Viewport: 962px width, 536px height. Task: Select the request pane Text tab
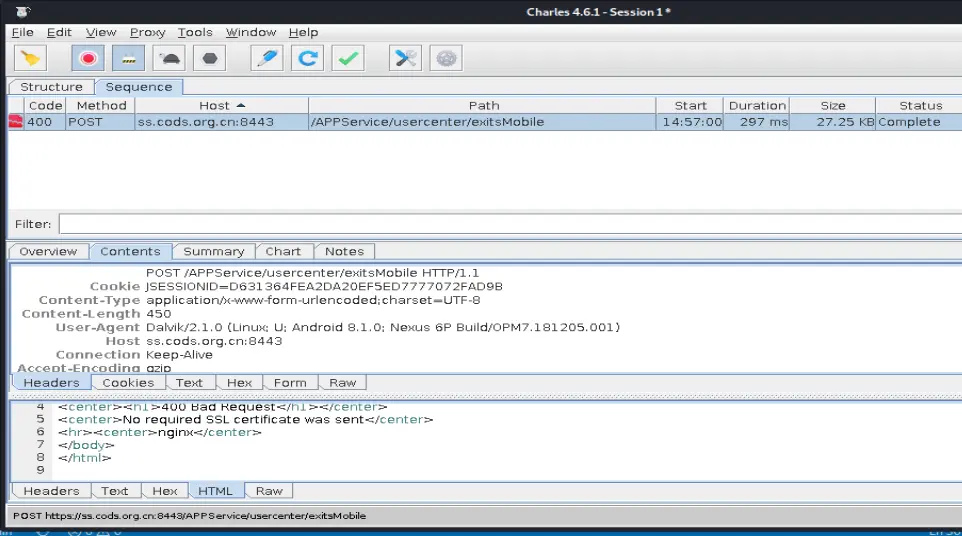coord(189,383)
